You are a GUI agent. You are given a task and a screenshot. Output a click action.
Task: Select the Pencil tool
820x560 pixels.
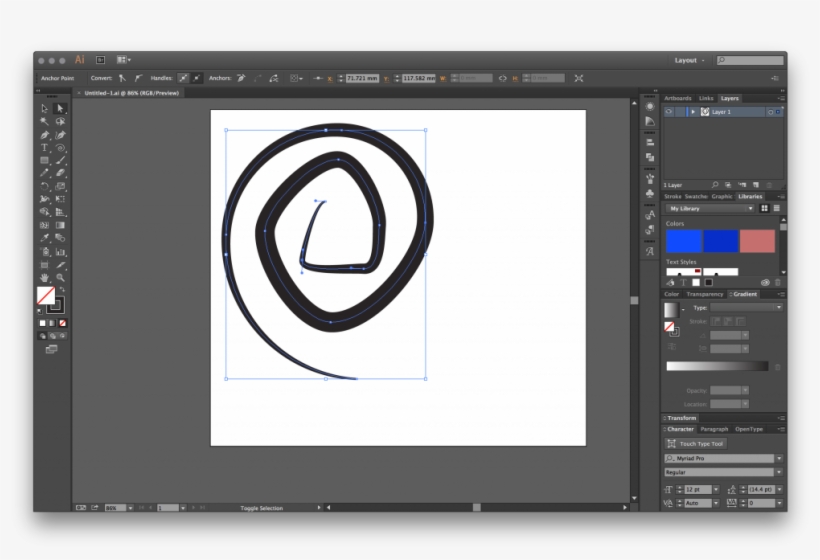[x=44, y=173]
